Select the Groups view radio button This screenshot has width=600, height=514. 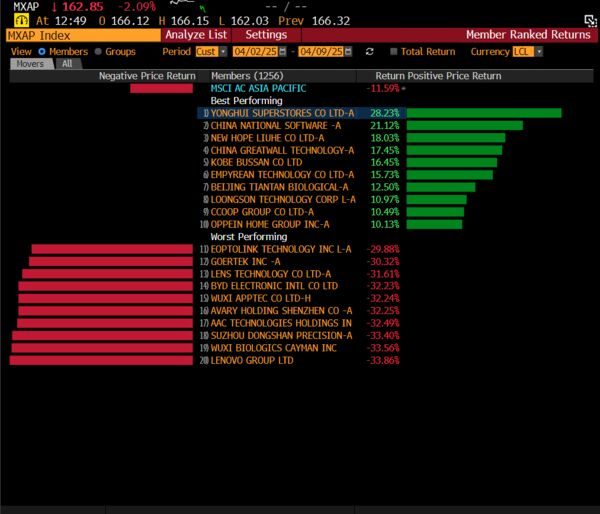point(98,51)
